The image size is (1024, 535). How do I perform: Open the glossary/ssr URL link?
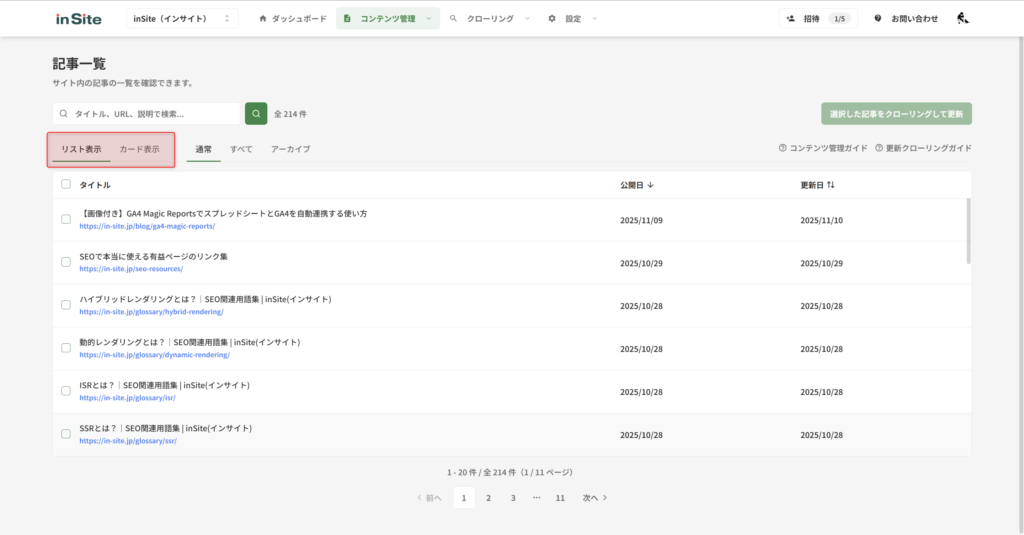(x=128, y=441)
